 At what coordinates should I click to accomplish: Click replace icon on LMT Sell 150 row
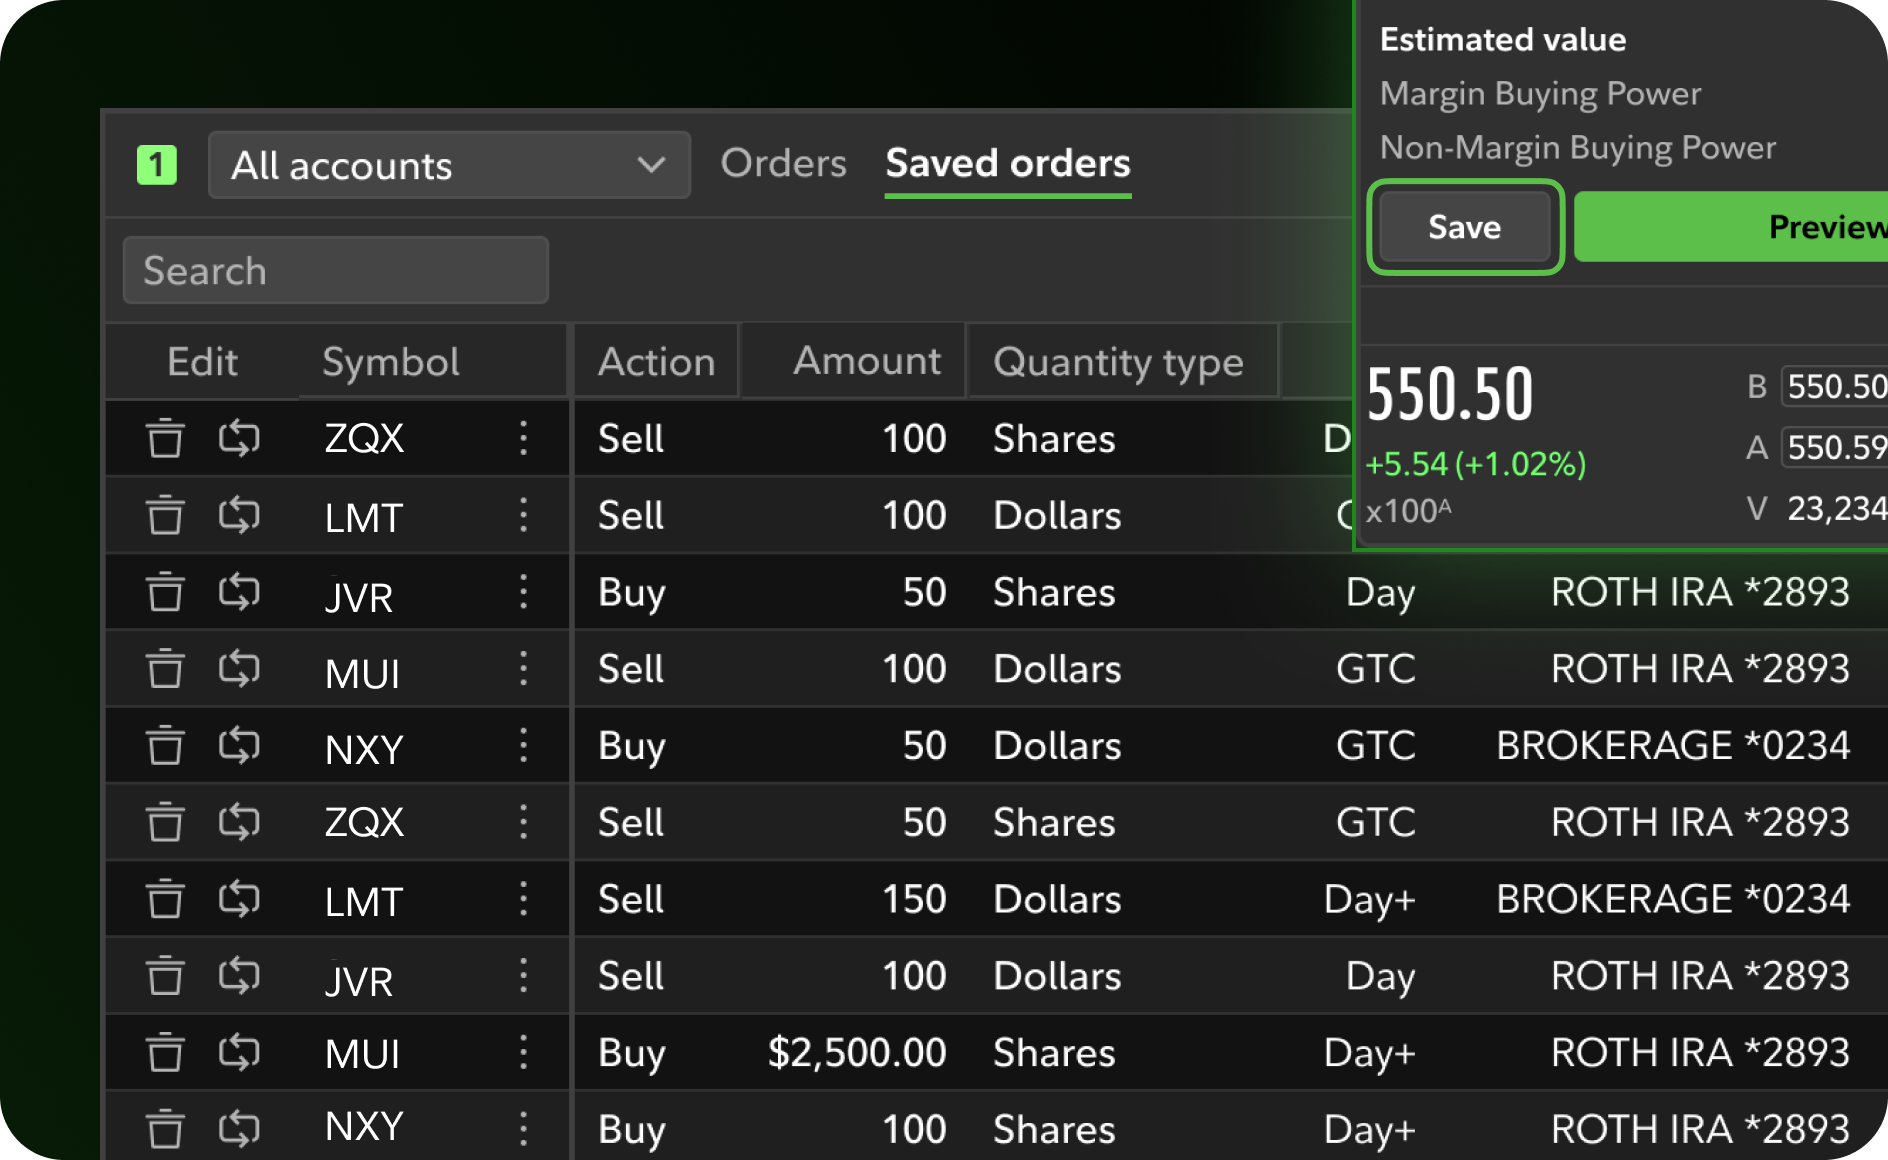tap(239, 899)
